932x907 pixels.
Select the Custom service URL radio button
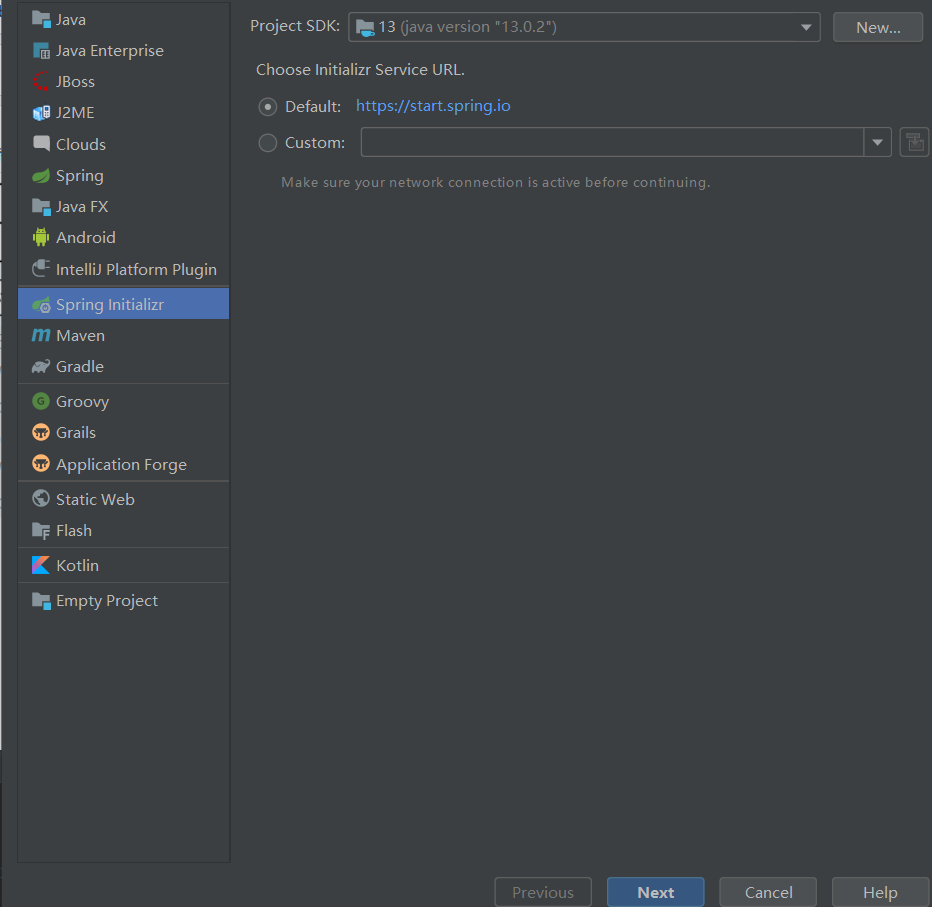tap(267, 143)
